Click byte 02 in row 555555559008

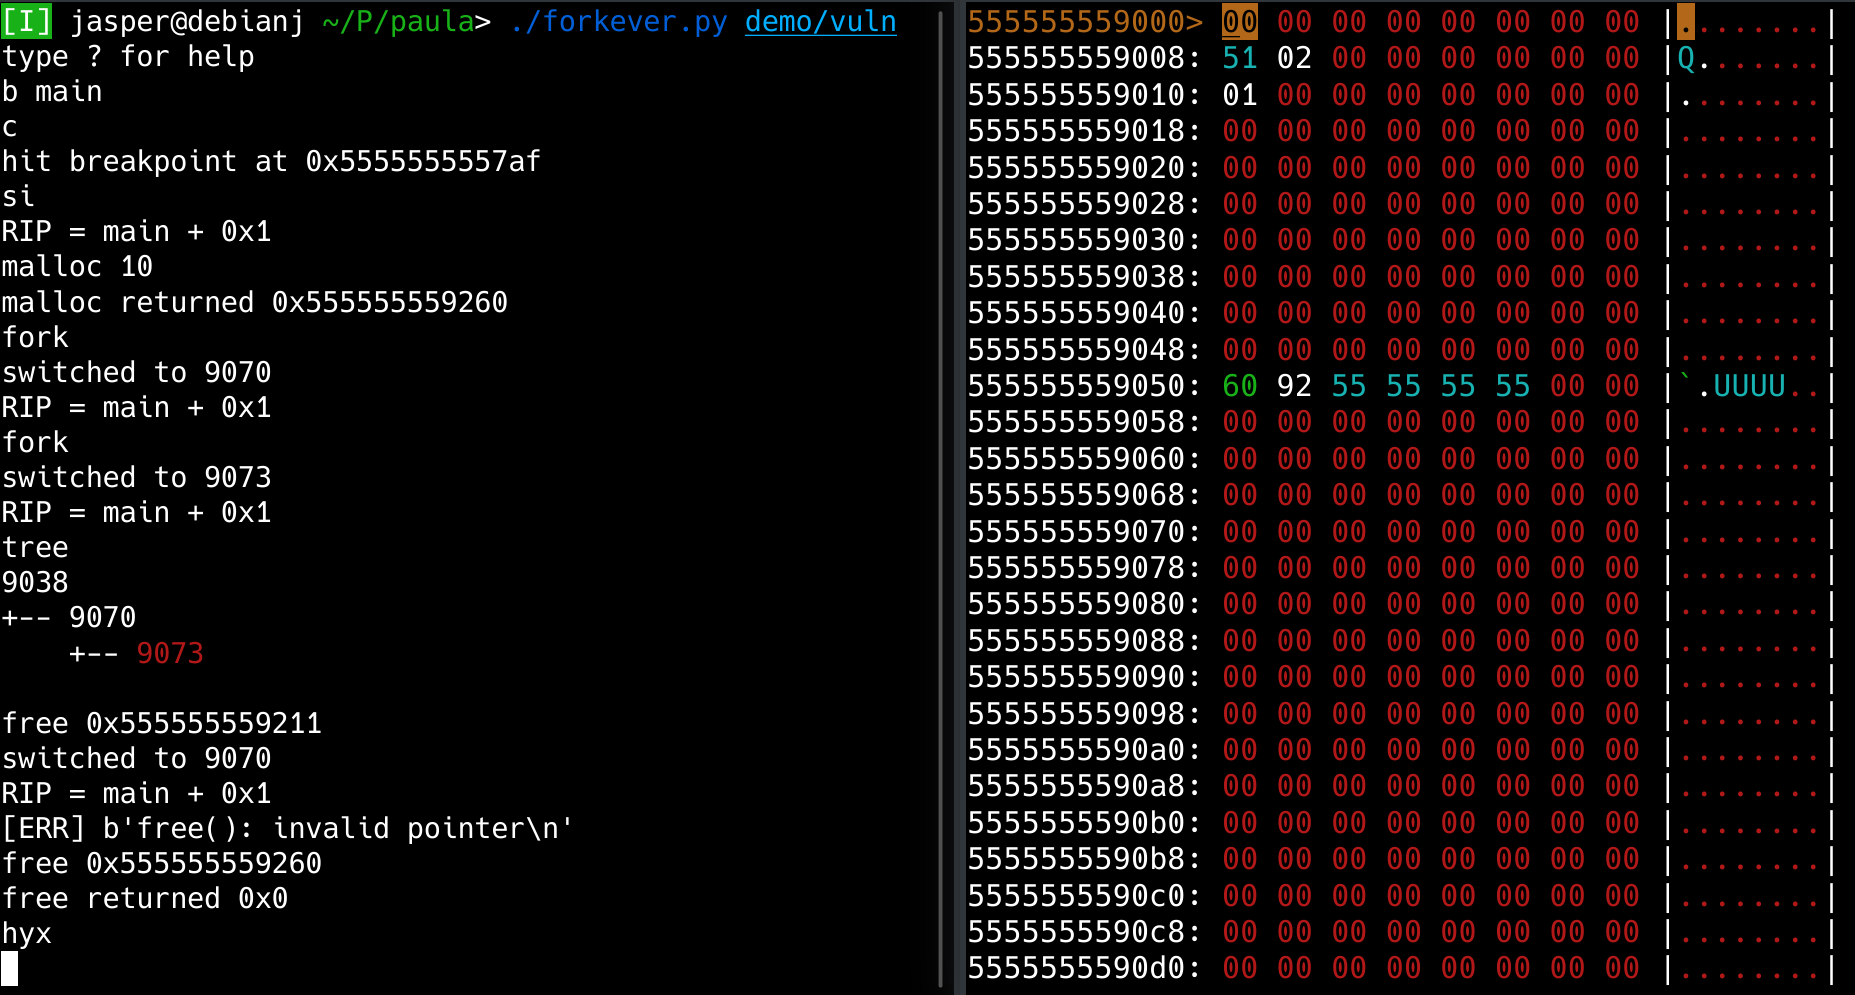[x=1294, y=58]
